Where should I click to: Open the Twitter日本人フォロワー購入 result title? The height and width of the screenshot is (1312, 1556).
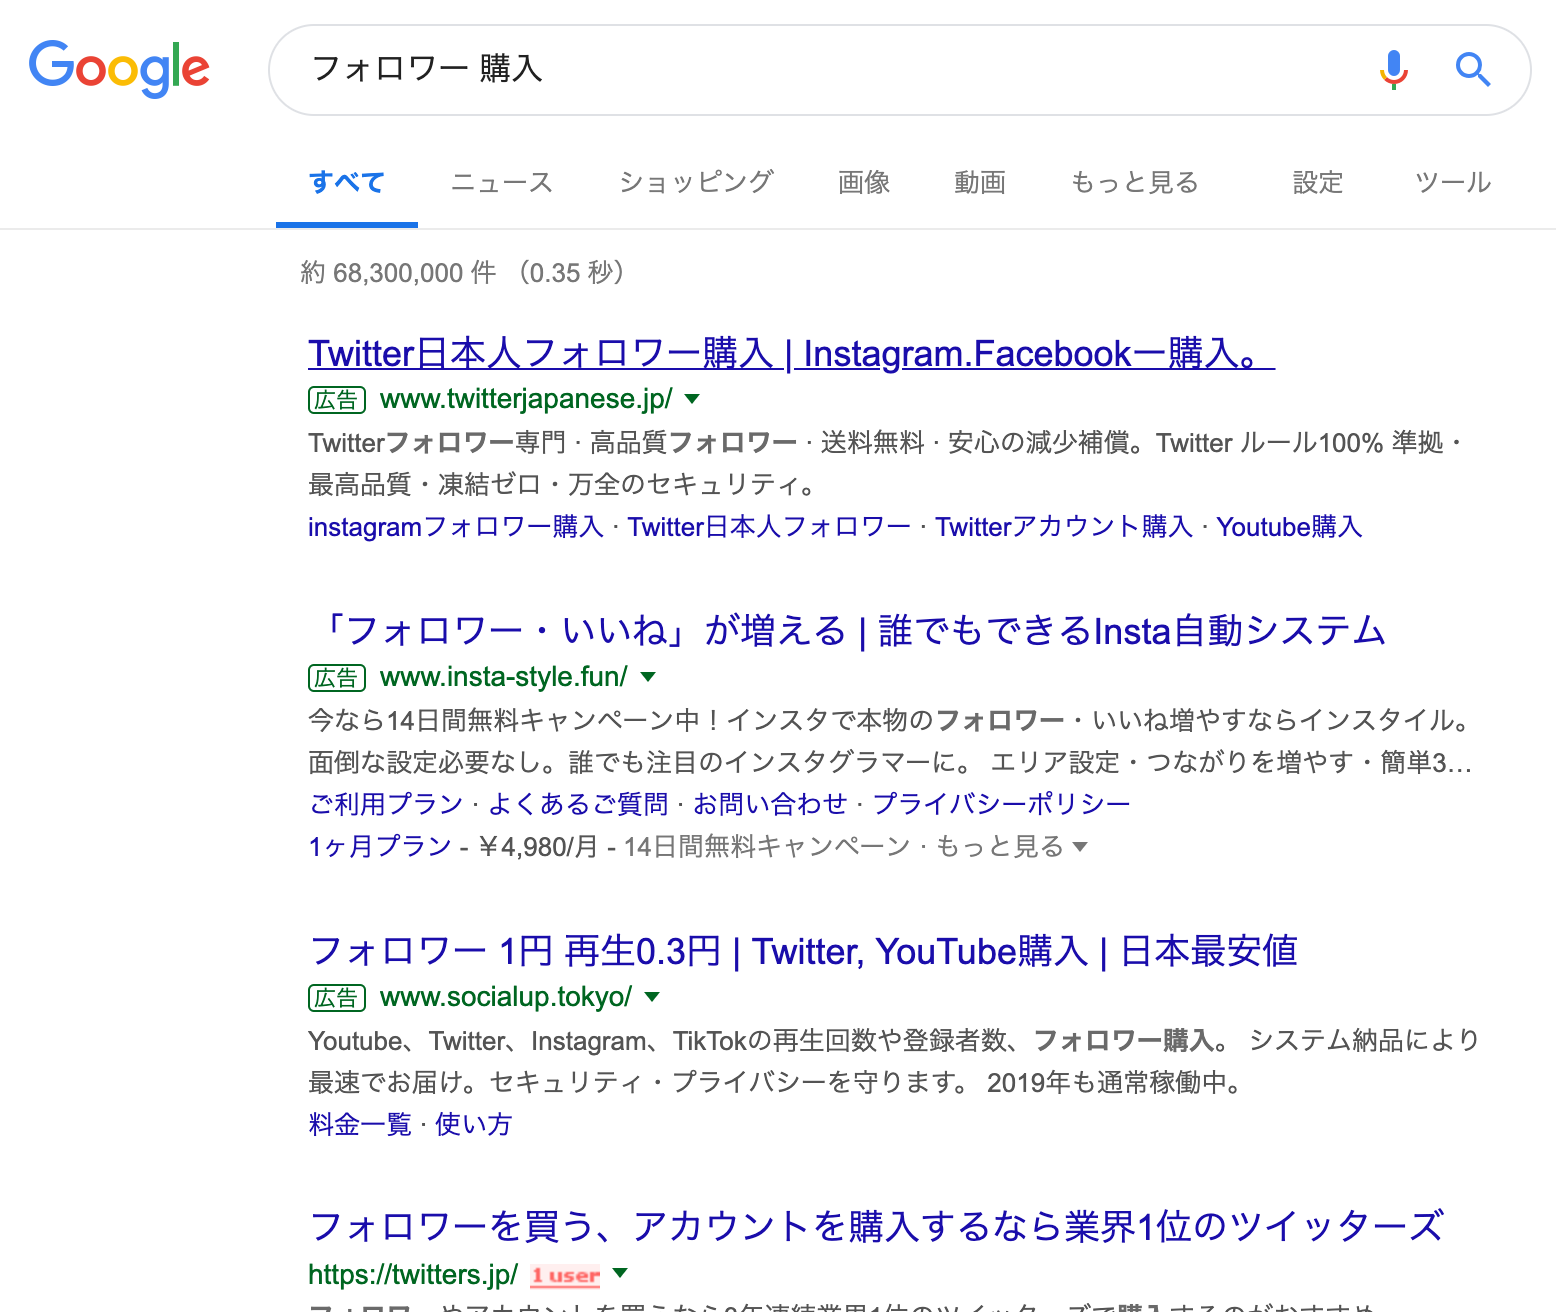pyautogui.click(x=791, y=353)
